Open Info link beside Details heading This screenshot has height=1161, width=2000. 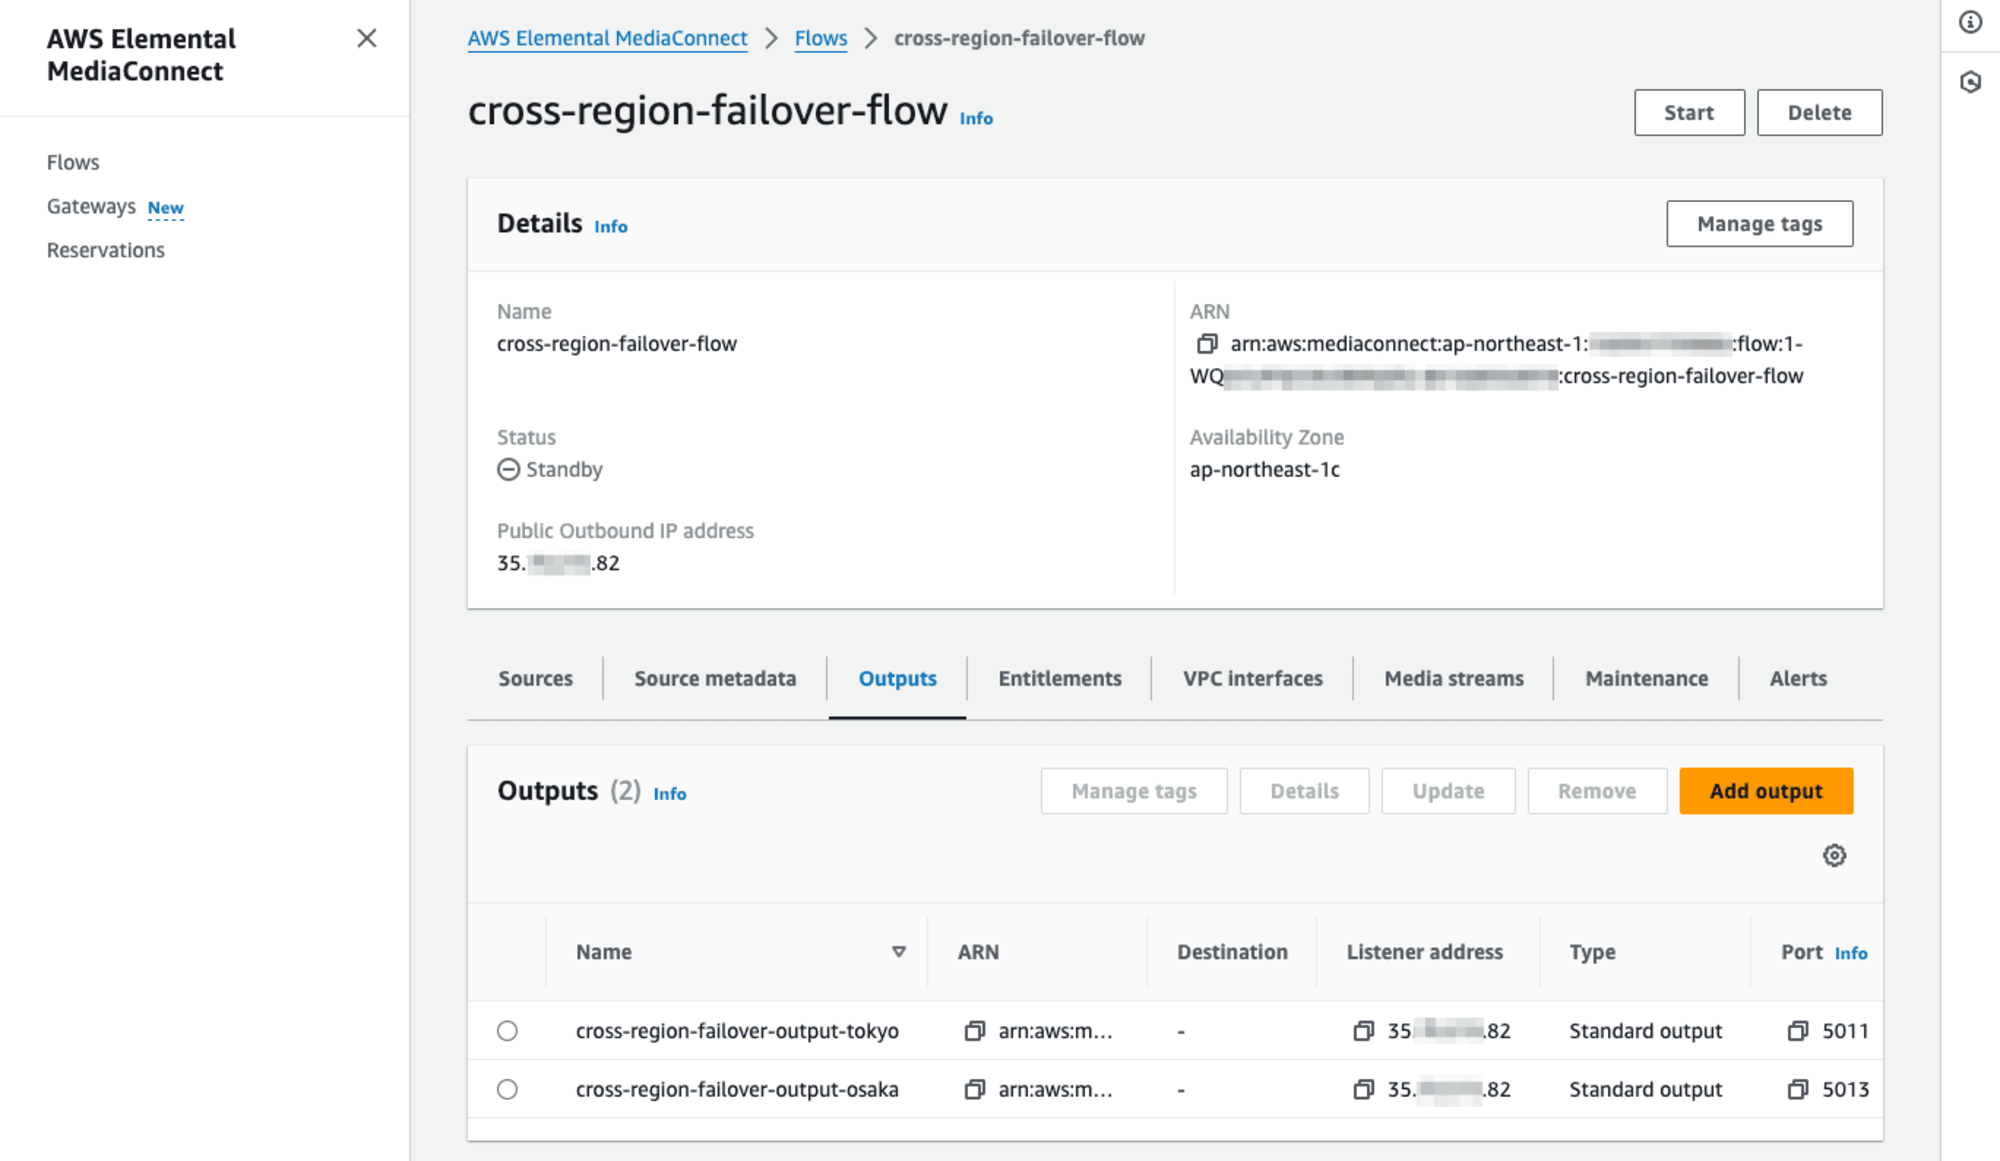[611, 226]
